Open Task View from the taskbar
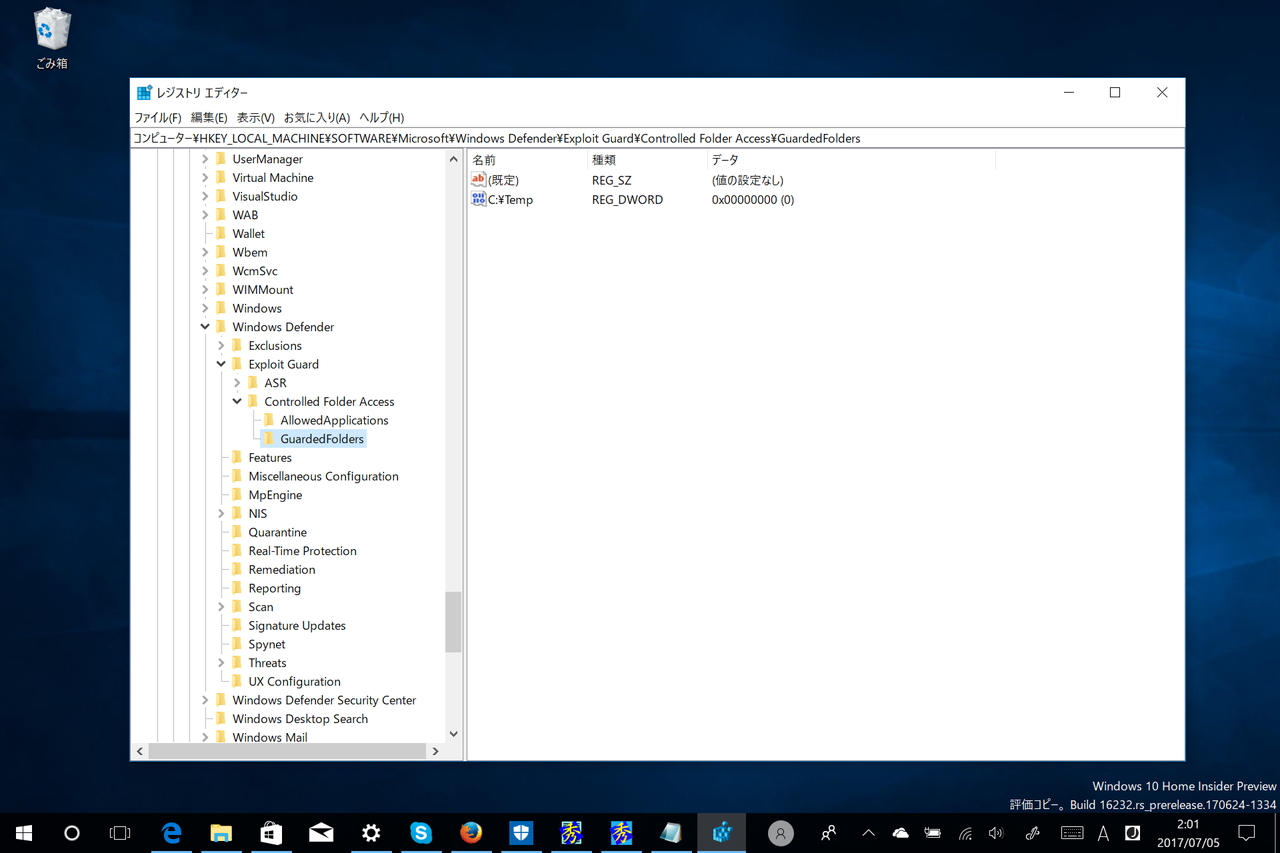Screen dimensions: 1280x853 pos(120,833)
